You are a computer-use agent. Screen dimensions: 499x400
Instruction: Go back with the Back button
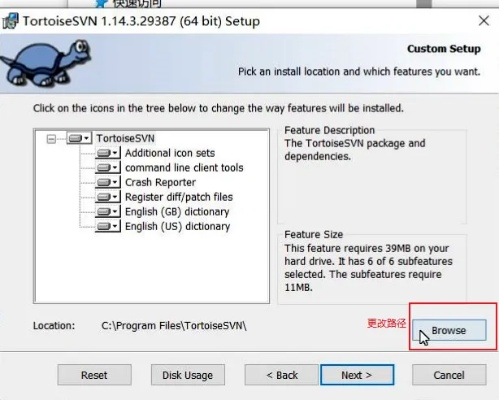coord(282,375)
